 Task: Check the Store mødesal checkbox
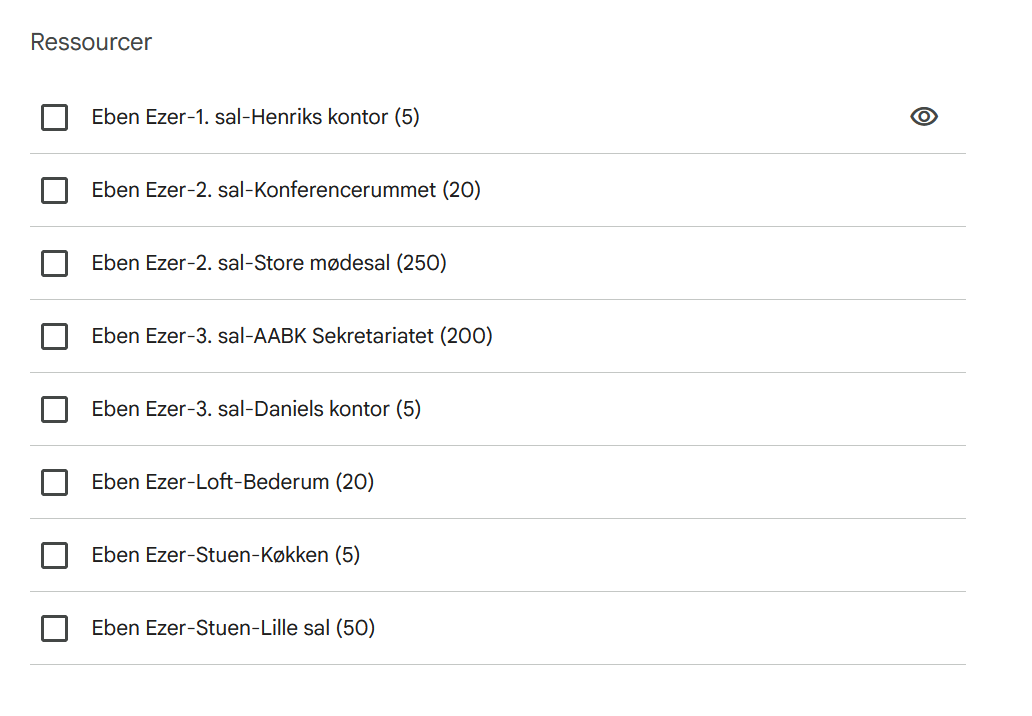tap(55, 263)
